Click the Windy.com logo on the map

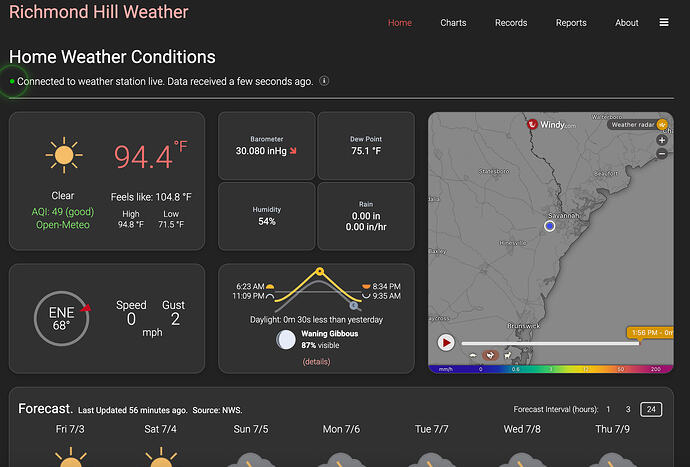point(551,125)
